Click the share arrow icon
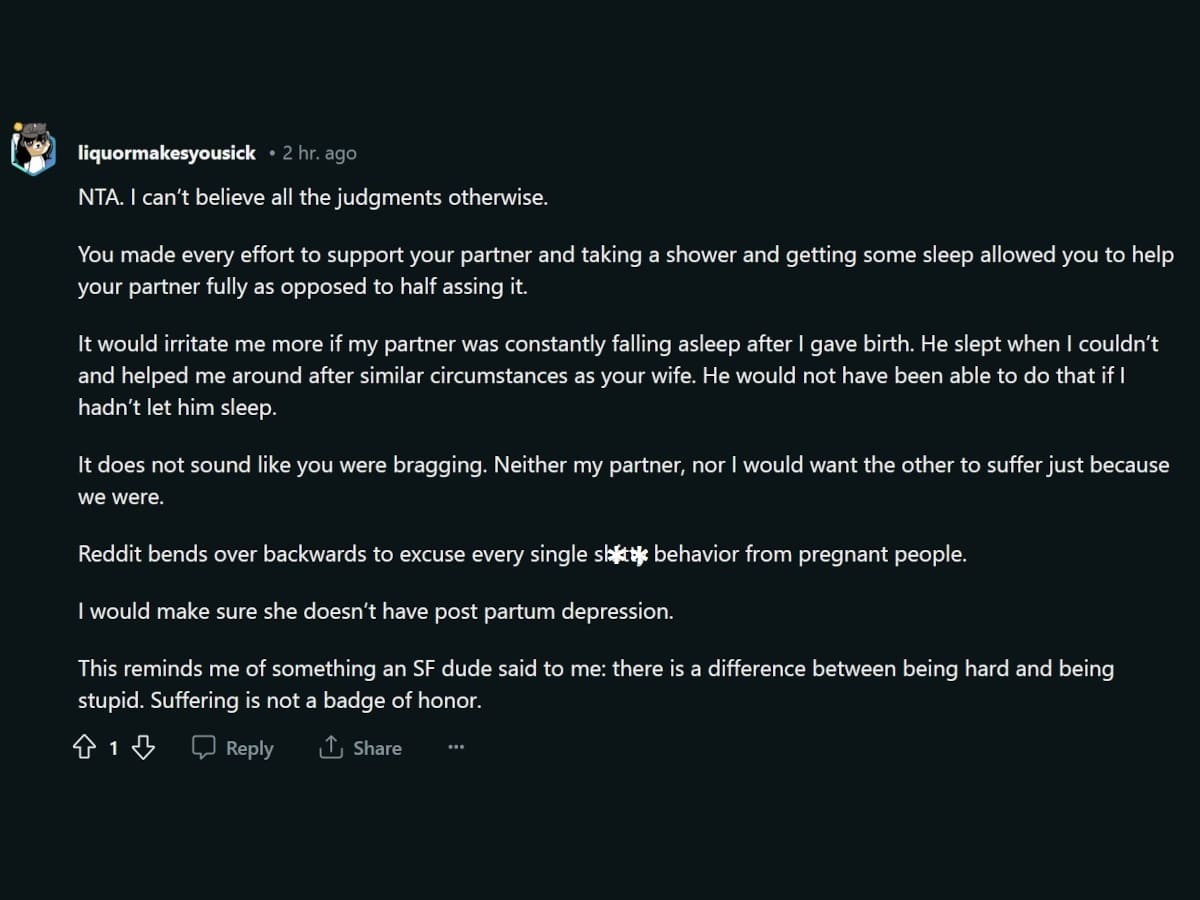 (331, 747)
